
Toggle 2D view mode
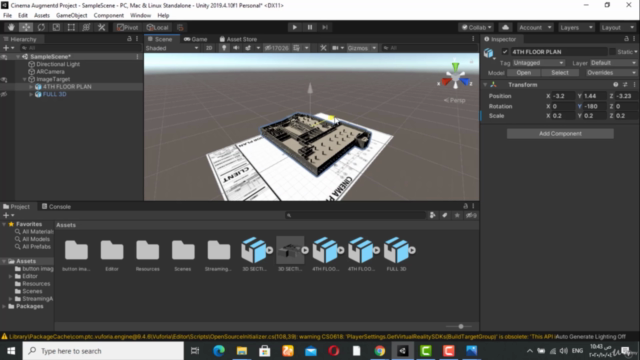click(209, 48)
